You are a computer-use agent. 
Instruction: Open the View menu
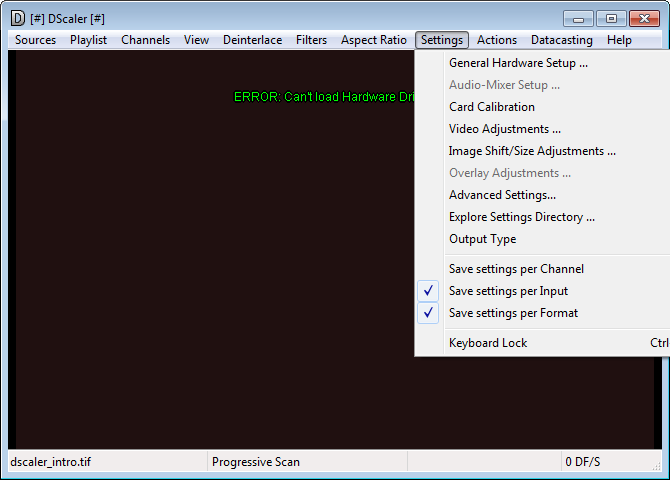point(197,40)
